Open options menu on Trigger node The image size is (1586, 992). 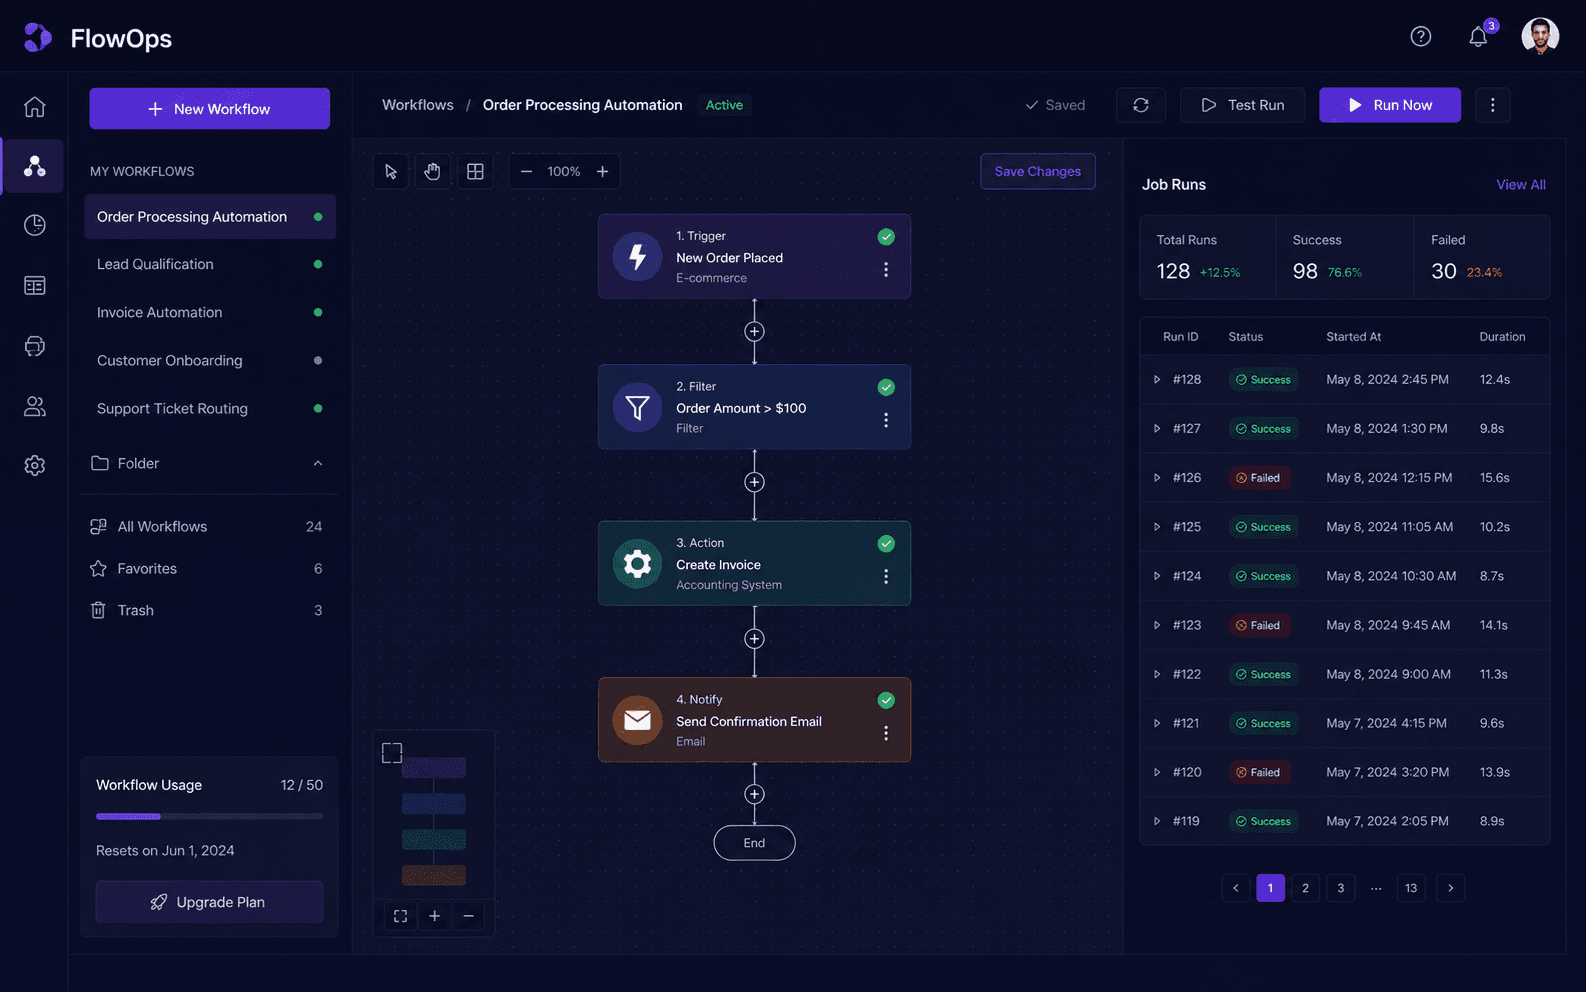coord(885,270)
